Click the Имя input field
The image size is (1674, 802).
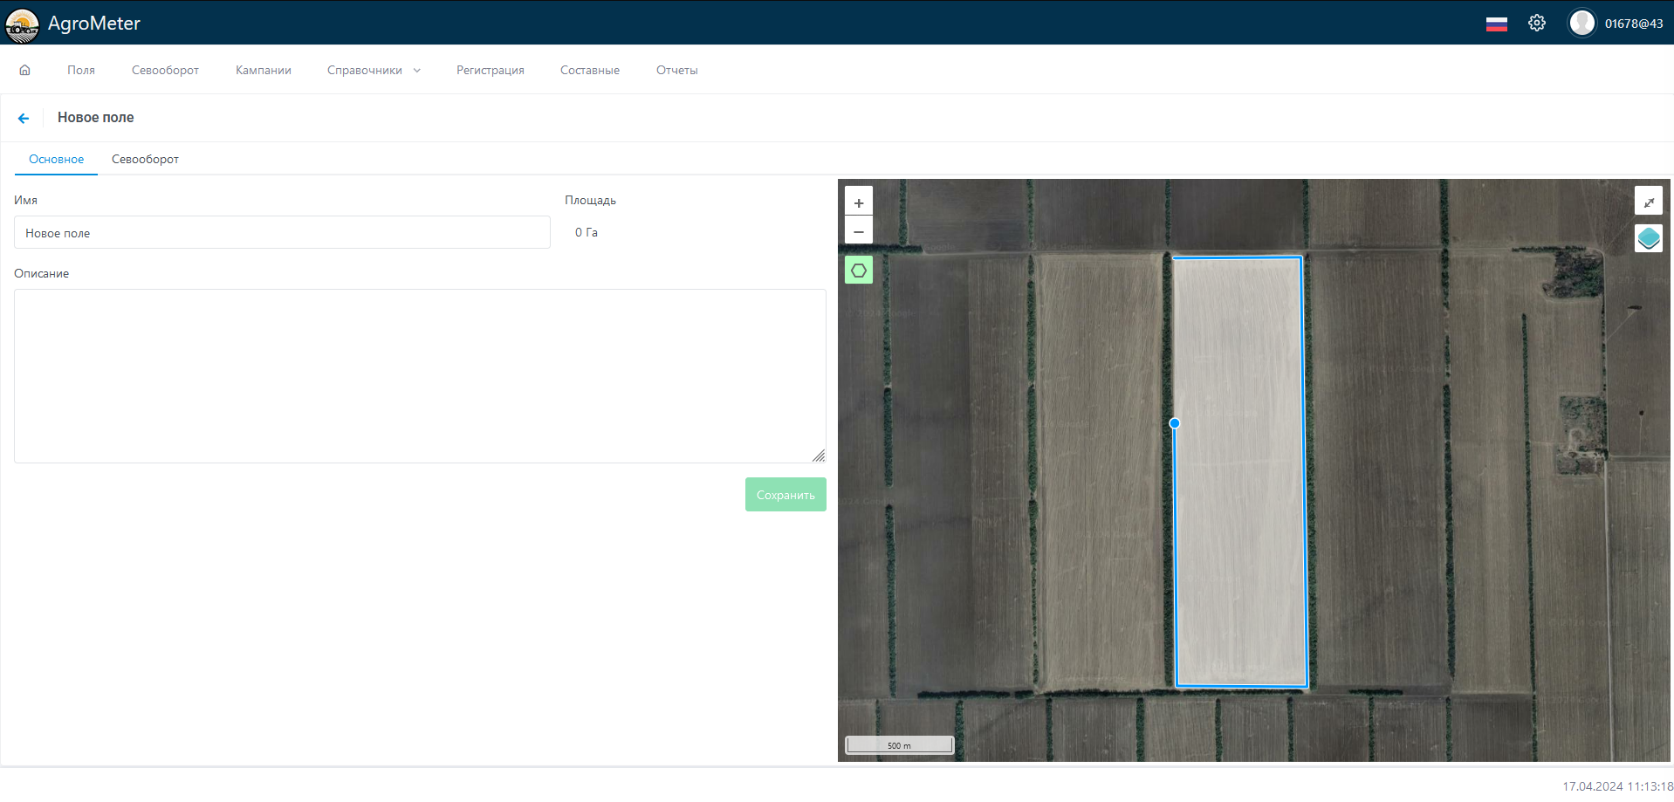(282, 233)
